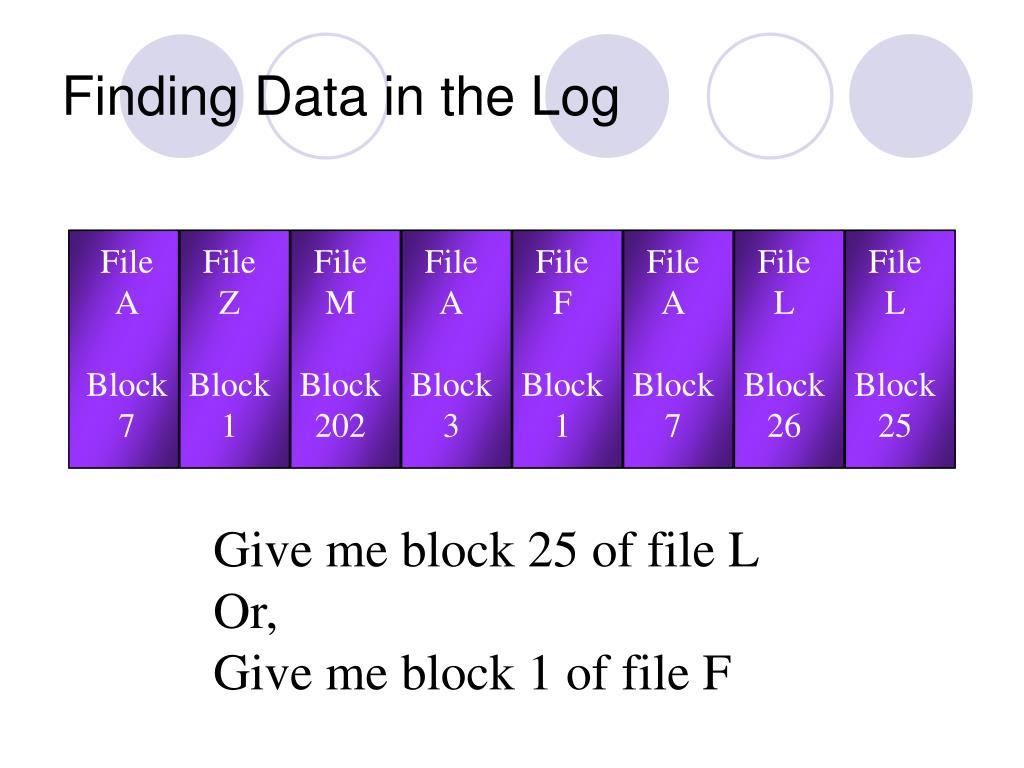
Task: Select the File L Block 25 cell
Action: point(901,349)
